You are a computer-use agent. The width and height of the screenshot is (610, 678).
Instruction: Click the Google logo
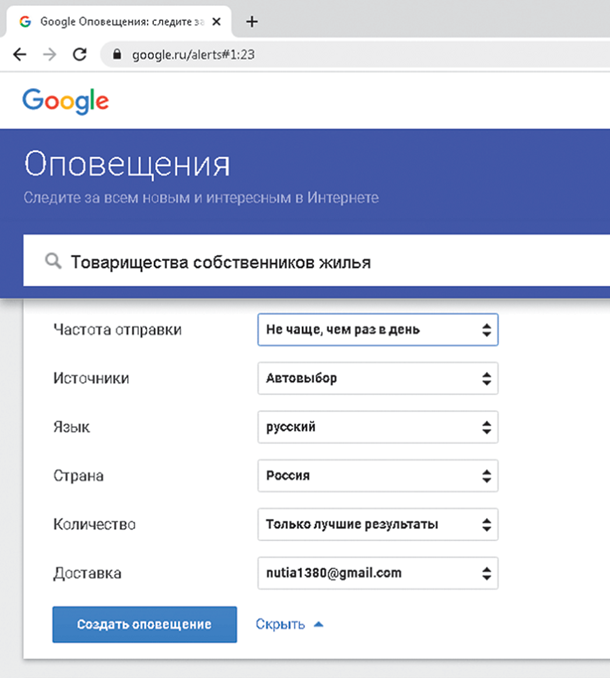(65, 100)
